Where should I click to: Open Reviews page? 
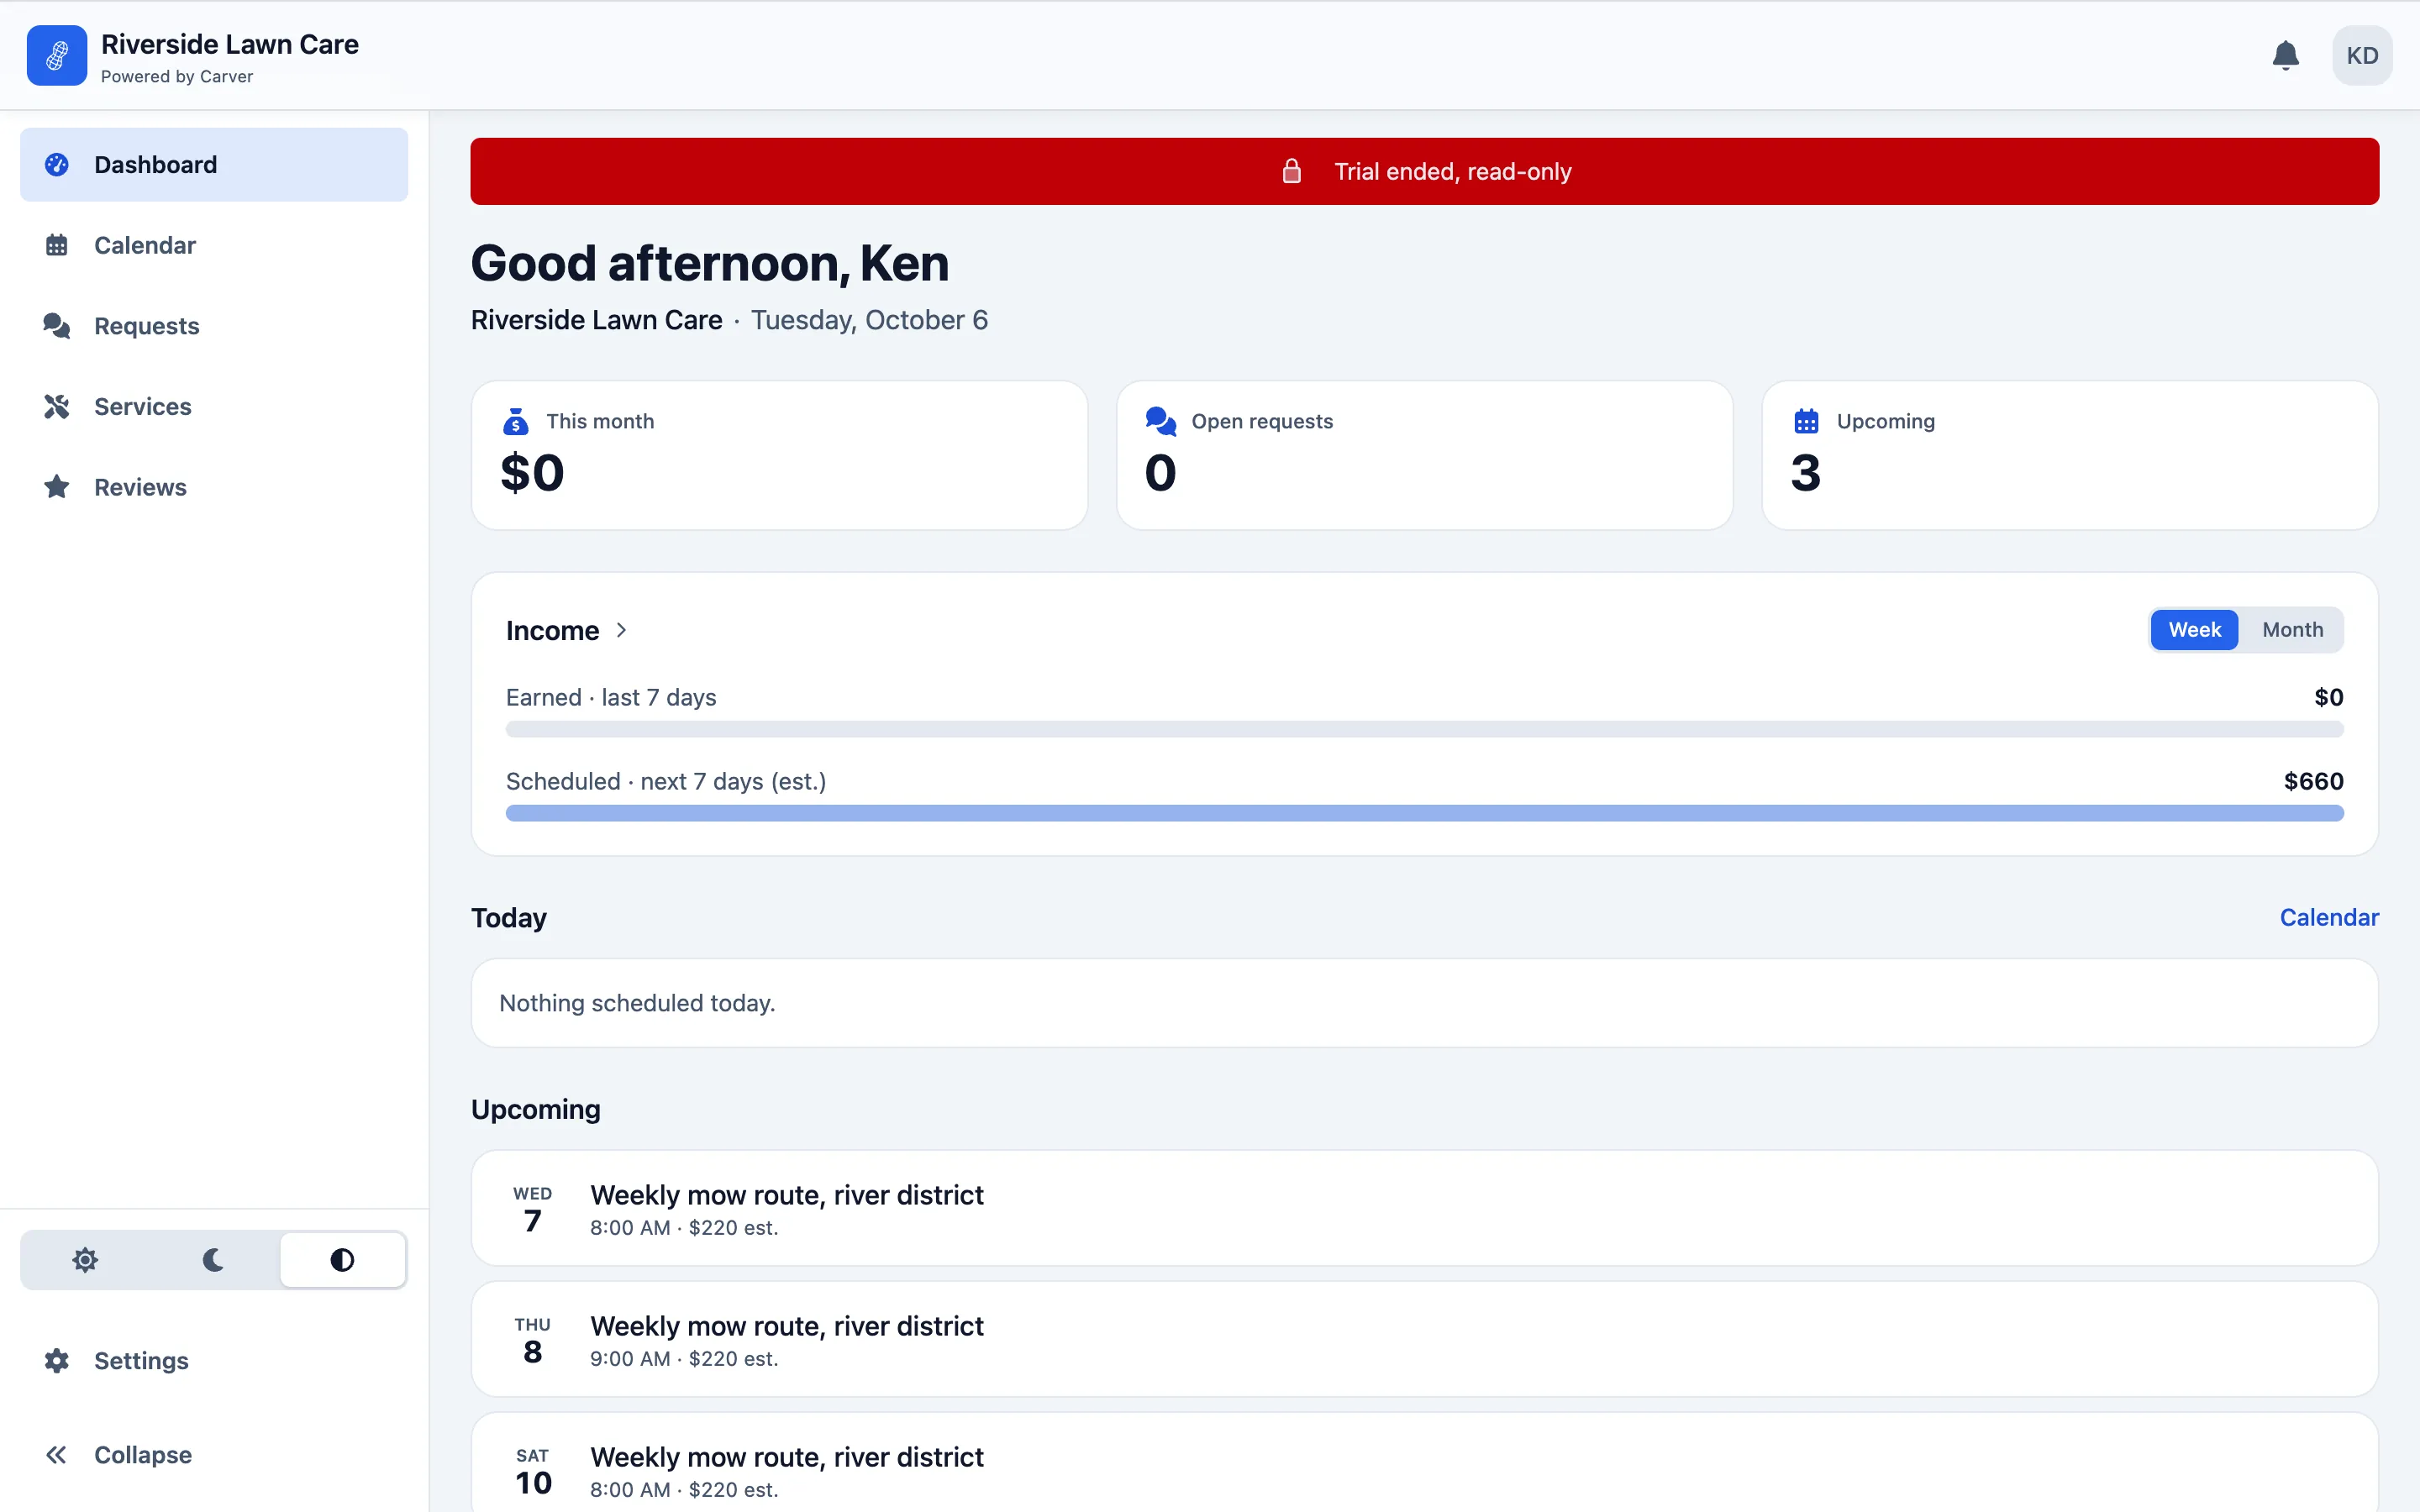coord(214,487)
